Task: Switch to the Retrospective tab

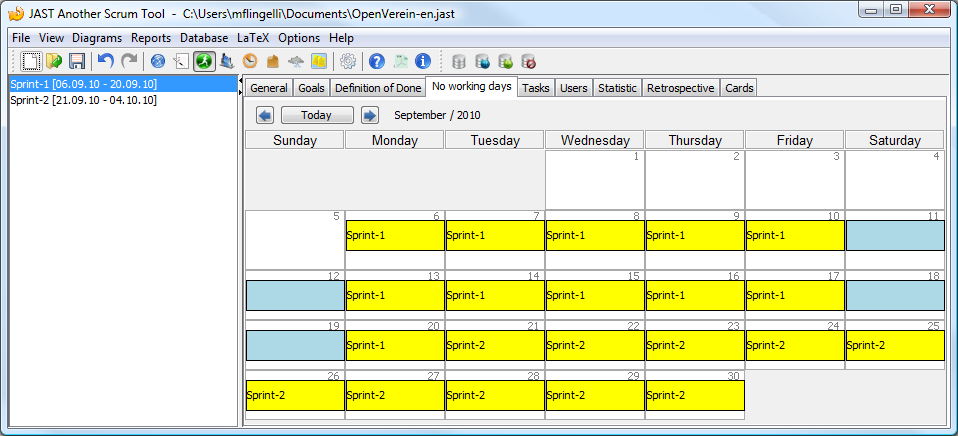Action: coord(680,88)
